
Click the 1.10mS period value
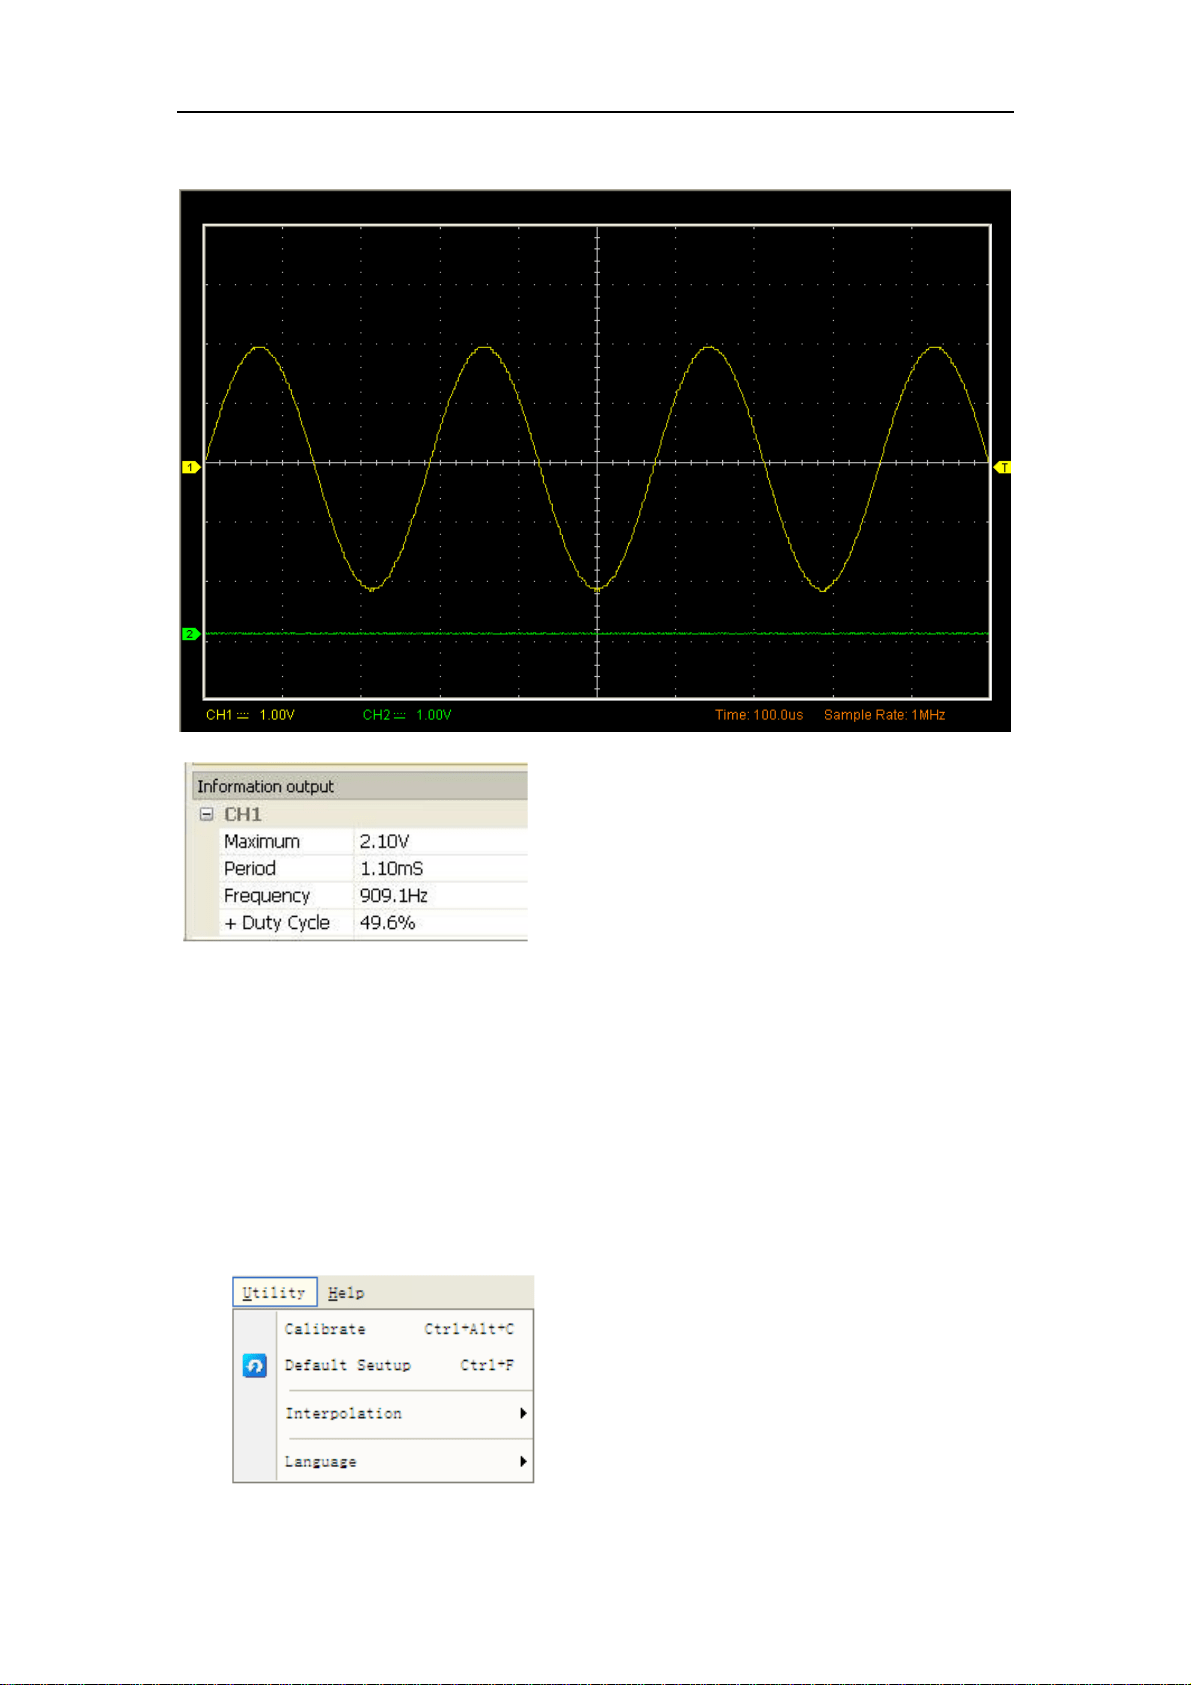391,868
